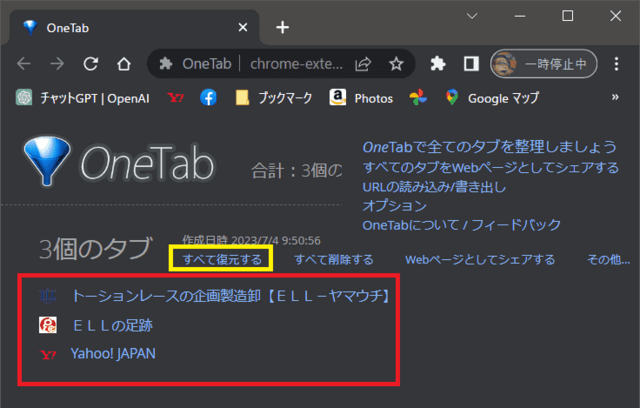Open the Extensions puzzle piece icon
The height and width of the screenshot is (408, 640).
point(437,64)
